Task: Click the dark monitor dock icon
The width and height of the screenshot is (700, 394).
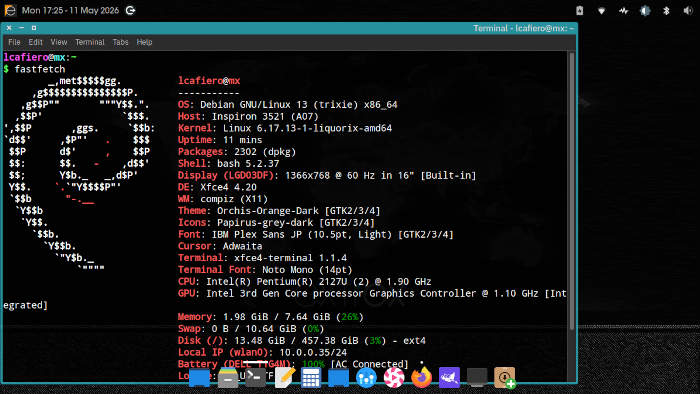Action: 477,378
